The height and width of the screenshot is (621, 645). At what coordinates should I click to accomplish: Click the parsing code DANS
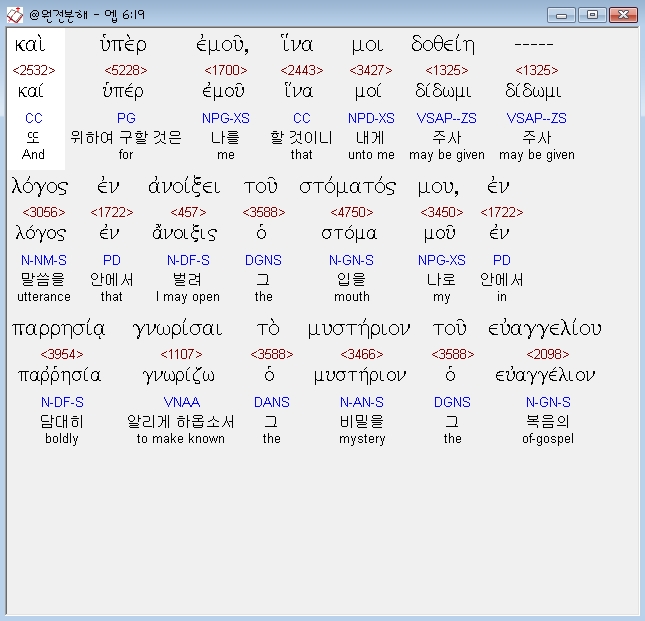coord(271,402)
